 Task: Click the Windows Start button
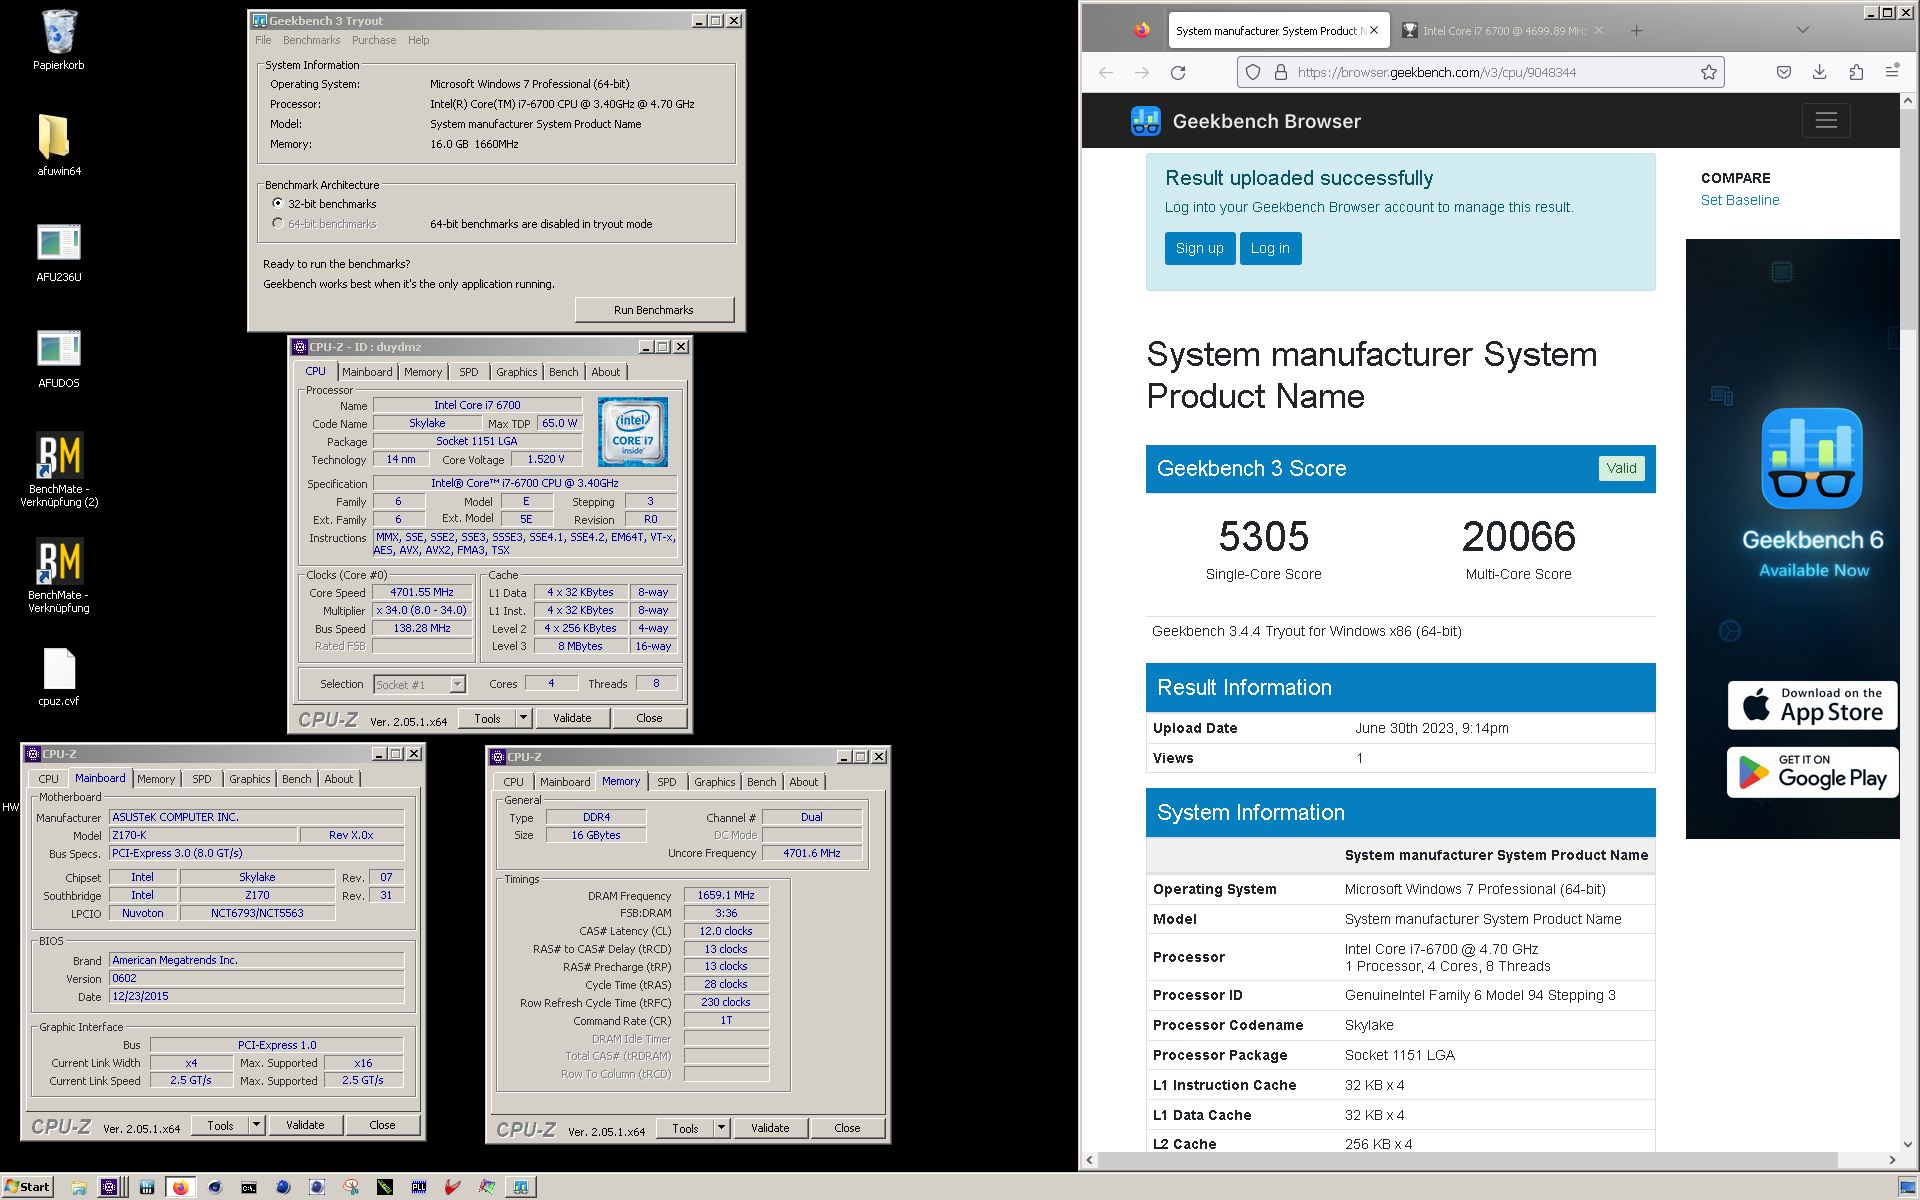(x=27, y=1187)
